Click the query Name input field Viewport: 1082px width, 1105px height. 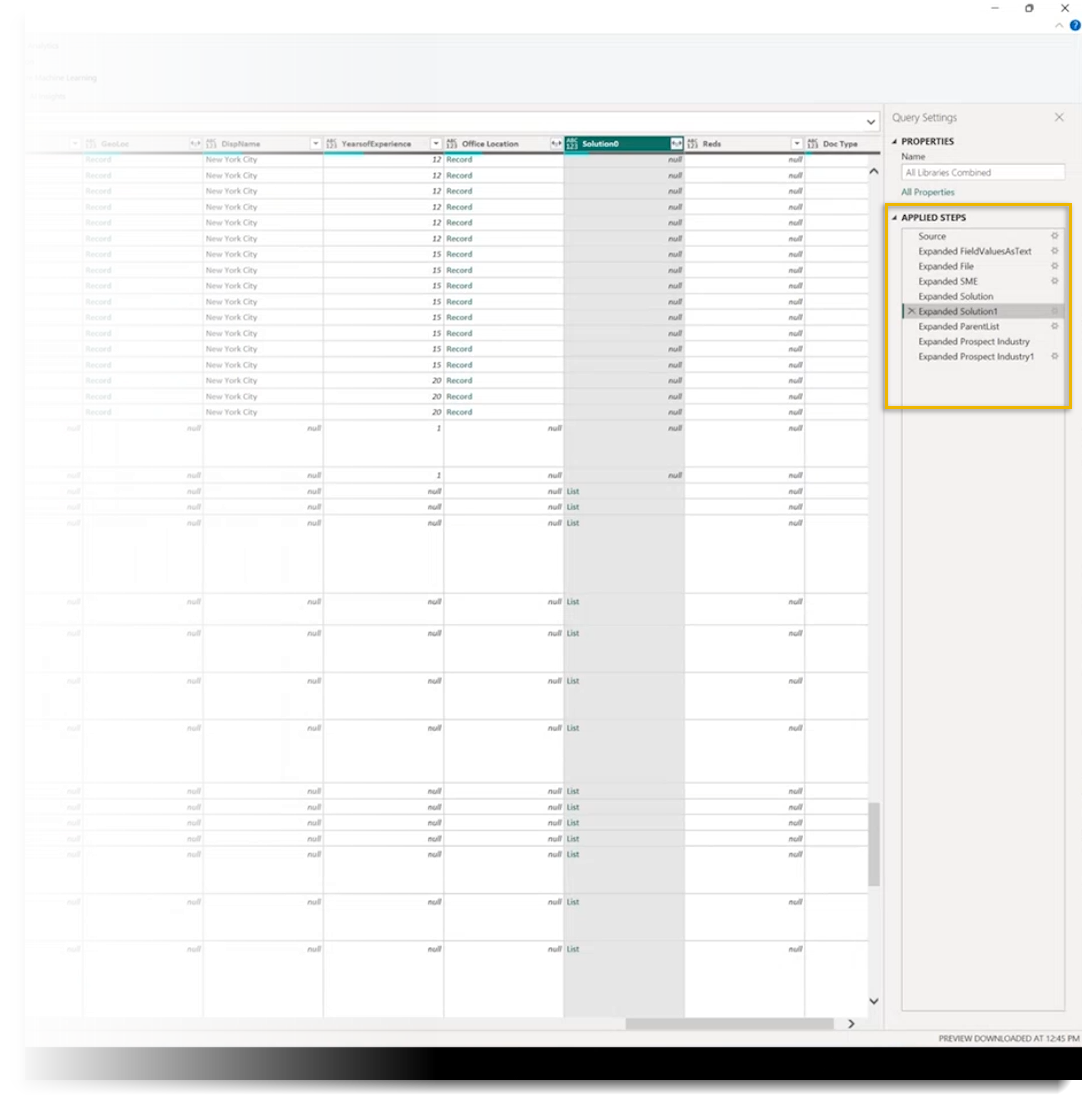pos(982,173)
